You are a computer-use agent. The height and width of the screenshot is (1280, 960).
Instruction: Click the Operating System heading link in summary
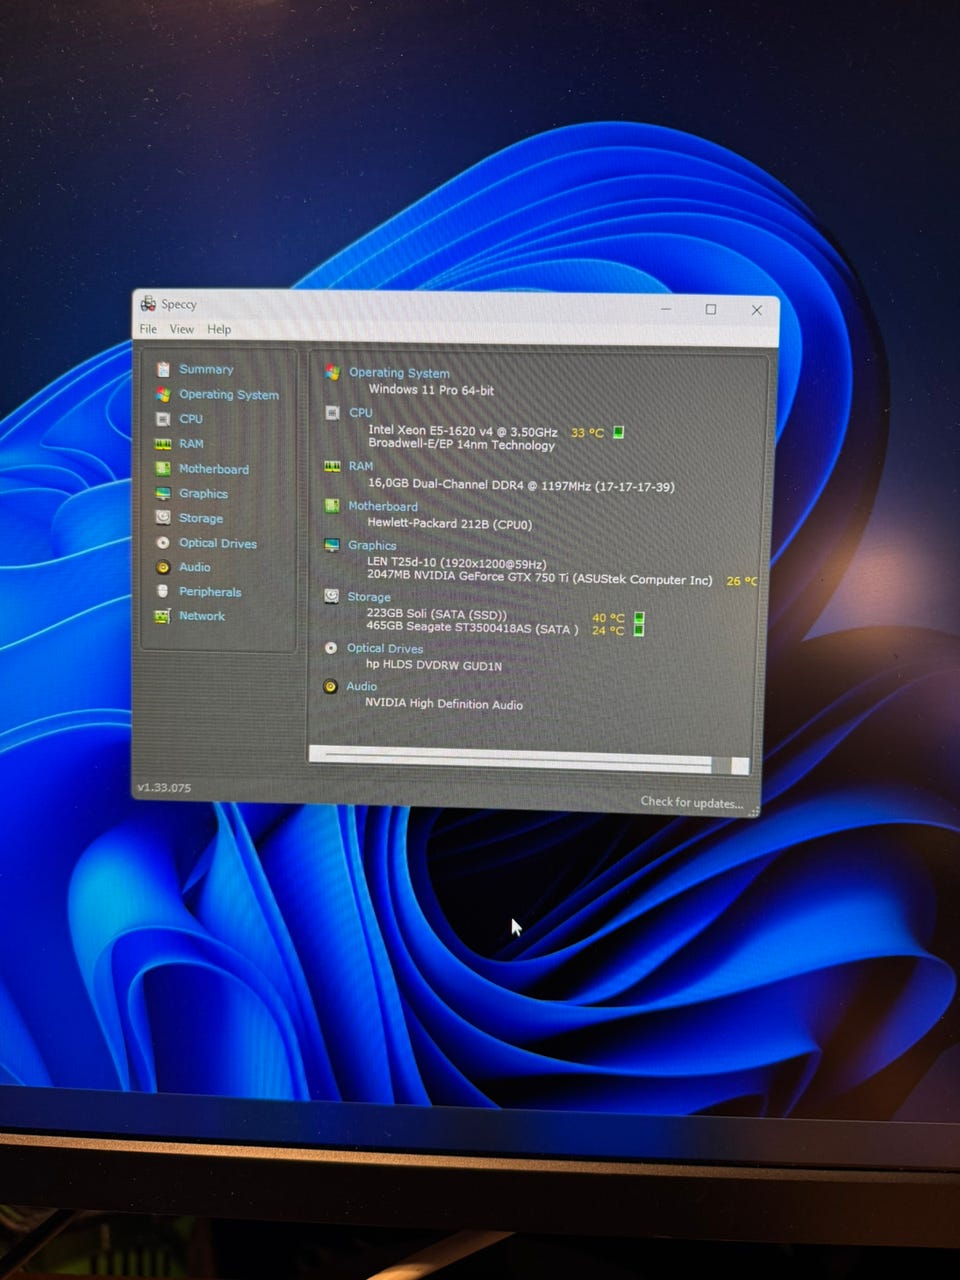(x=399, y=372)
